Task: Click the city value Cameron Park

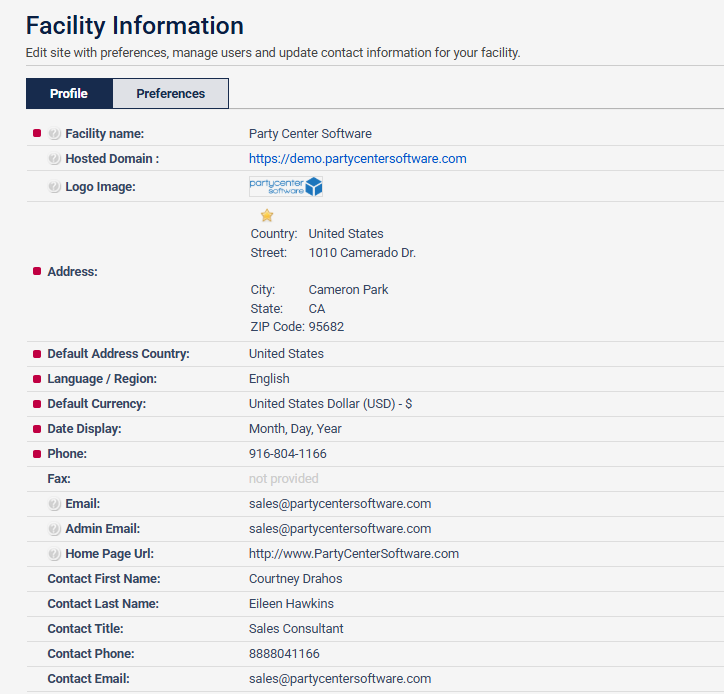Action: (x=348, y=290)
